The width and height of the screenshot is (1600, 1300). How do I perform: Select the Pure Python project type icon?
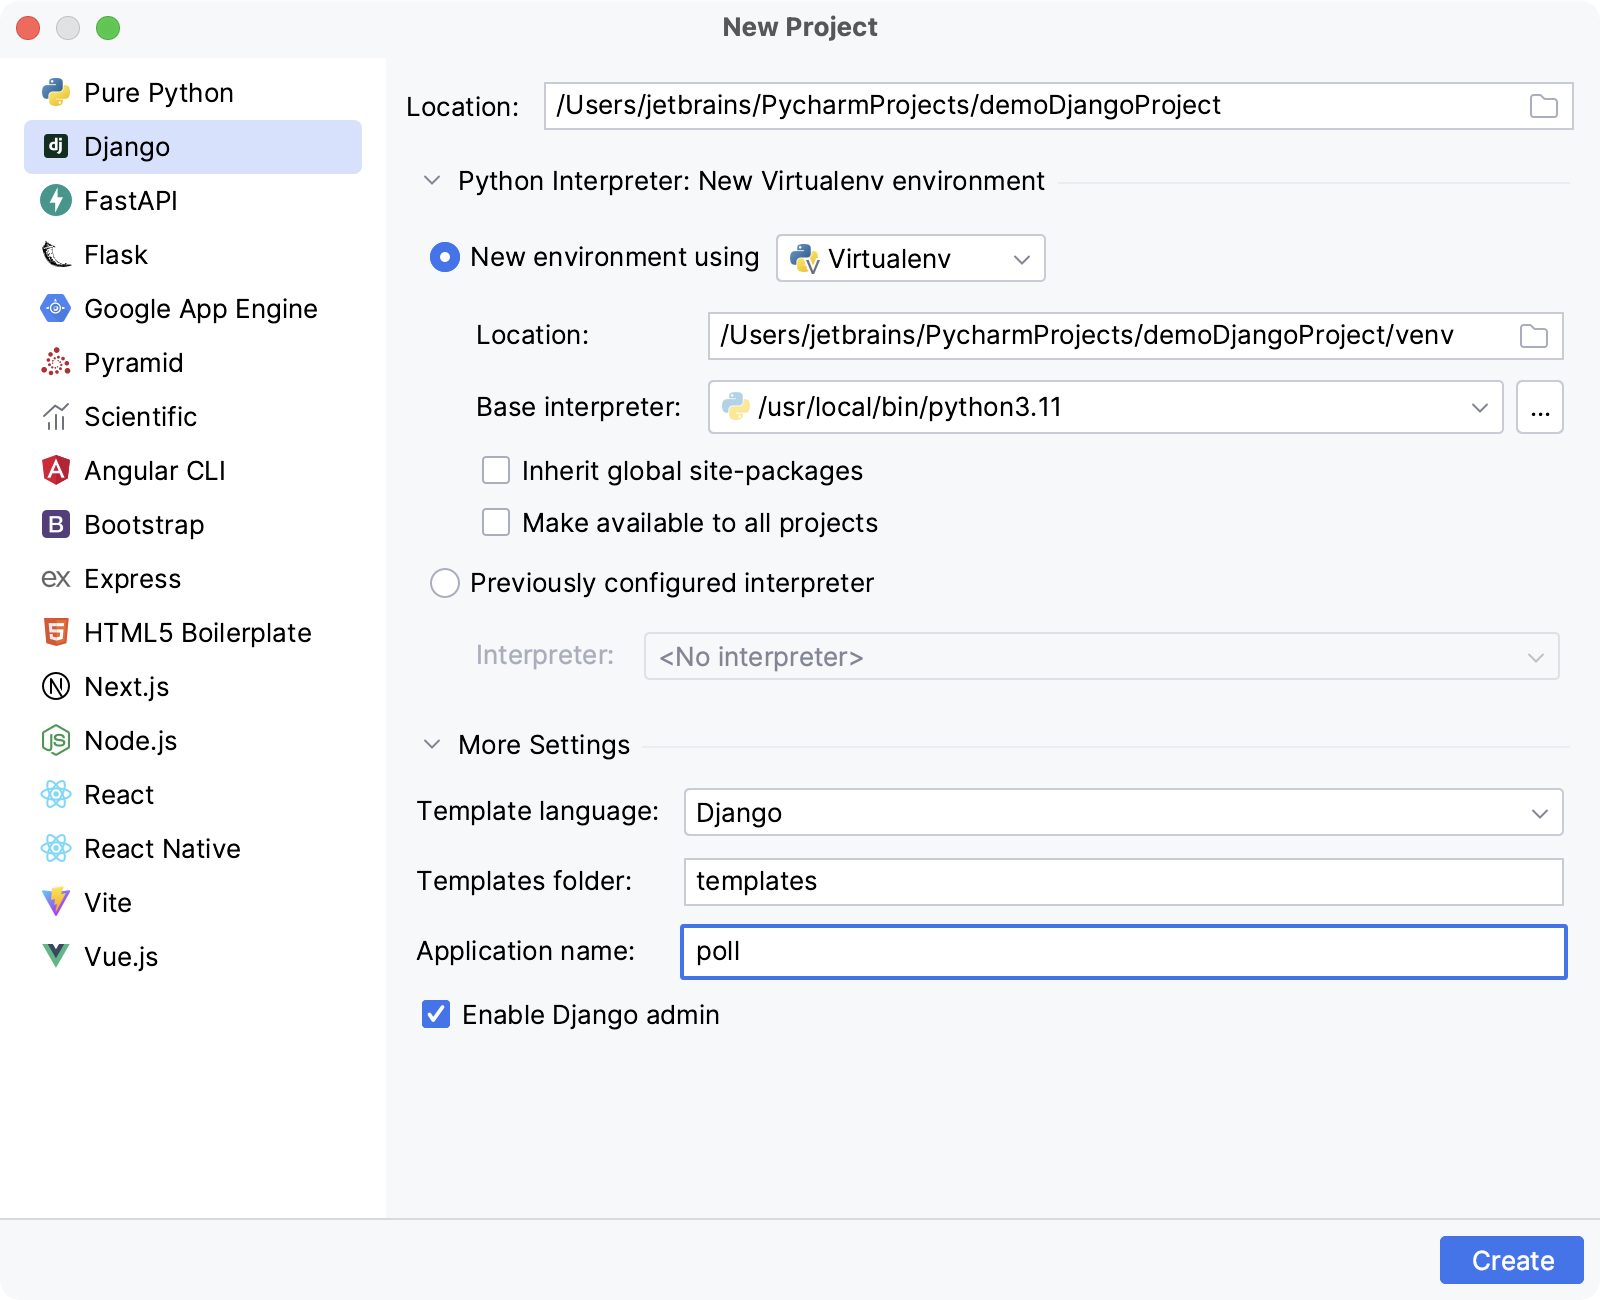pos(58,92)
